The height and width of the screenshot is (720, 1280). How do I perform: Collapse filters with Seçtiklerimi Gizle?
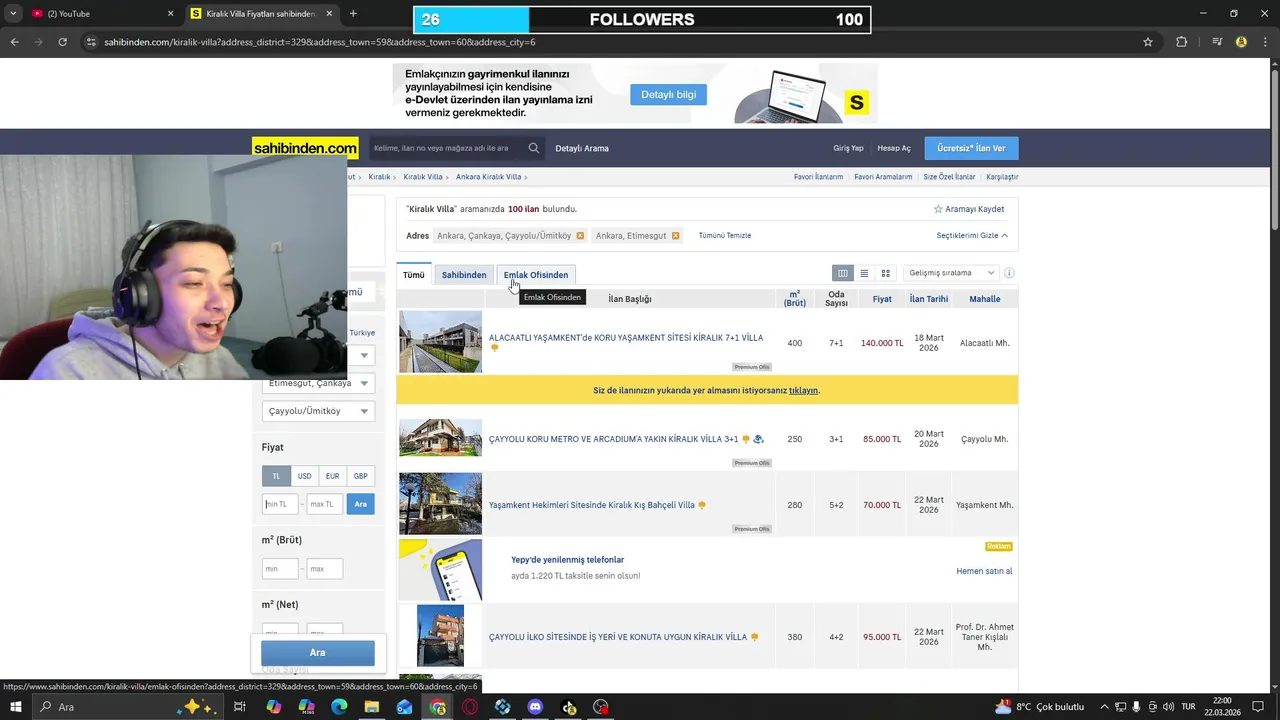pyautogui.click(x=972, y=236)
